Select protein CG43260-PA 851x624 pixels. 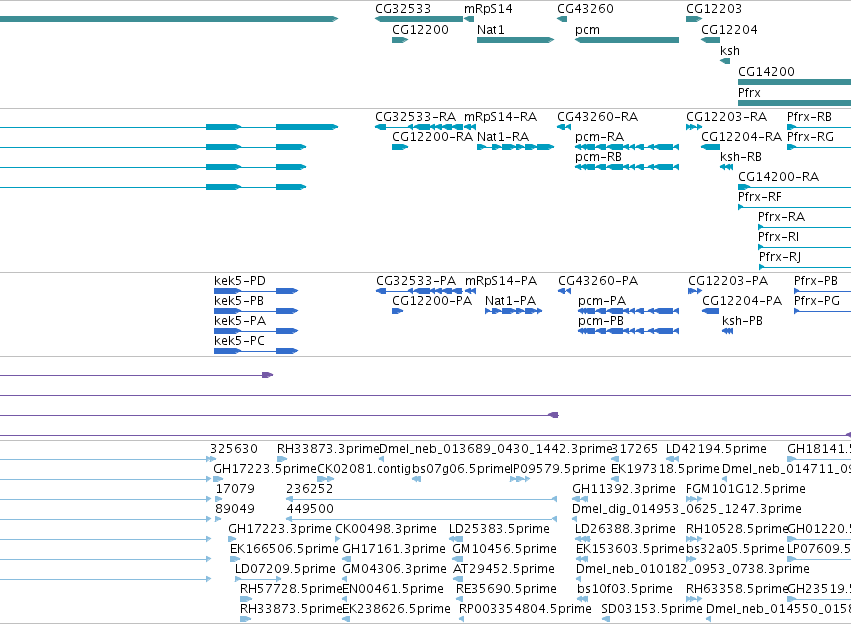(x=598, y=281)
